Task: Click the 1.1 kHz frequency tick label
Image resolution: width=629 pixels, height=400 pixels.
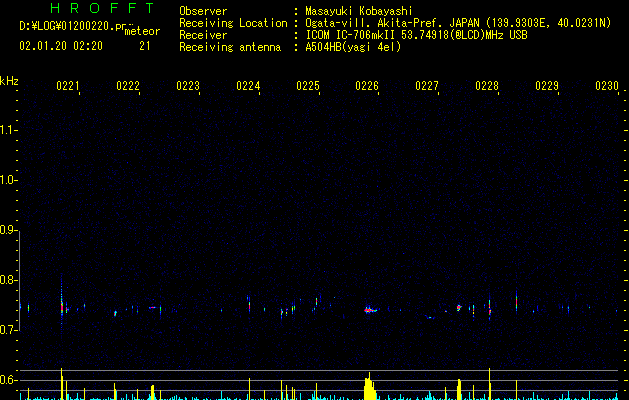Action: coord(8,130)
